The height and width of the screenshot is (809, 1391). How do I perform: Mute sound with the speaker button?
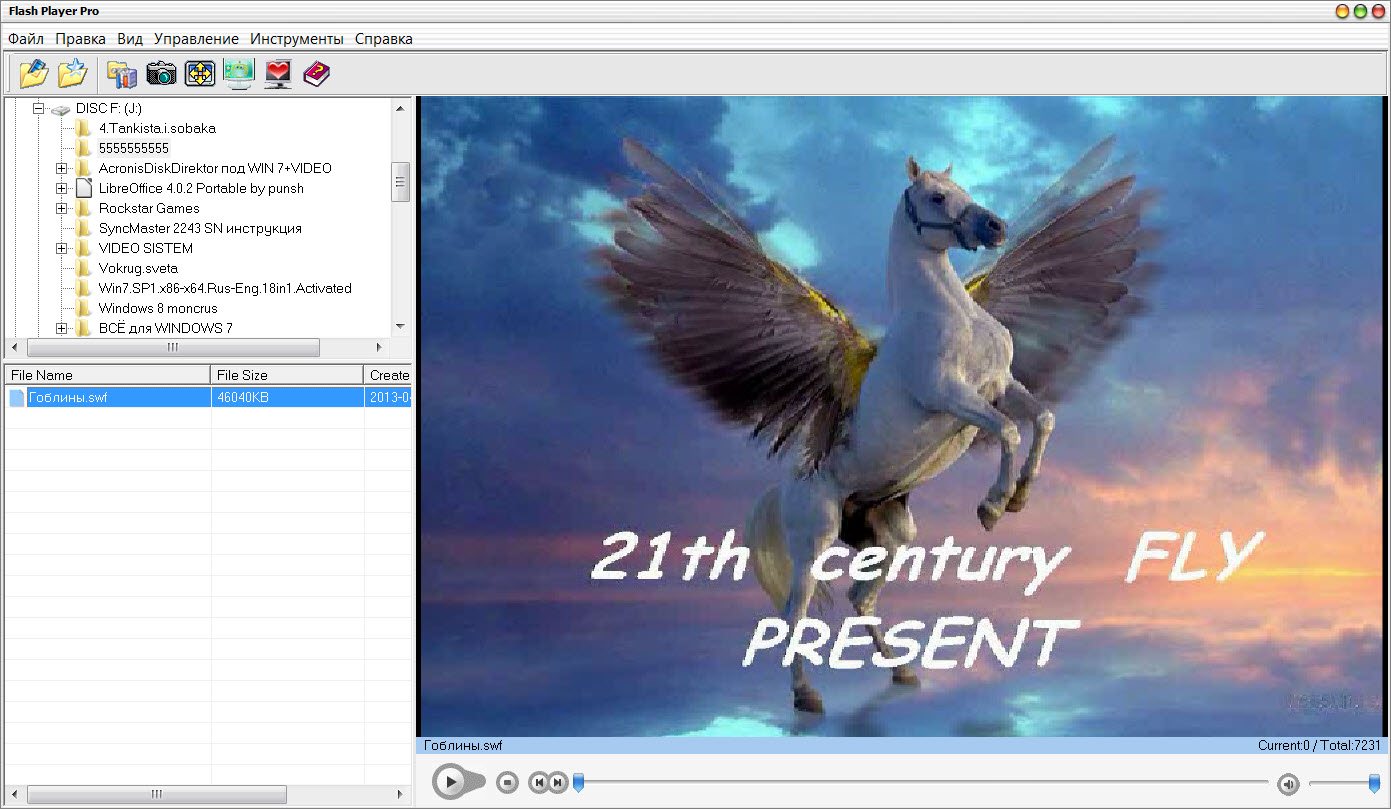(1288, 784)
